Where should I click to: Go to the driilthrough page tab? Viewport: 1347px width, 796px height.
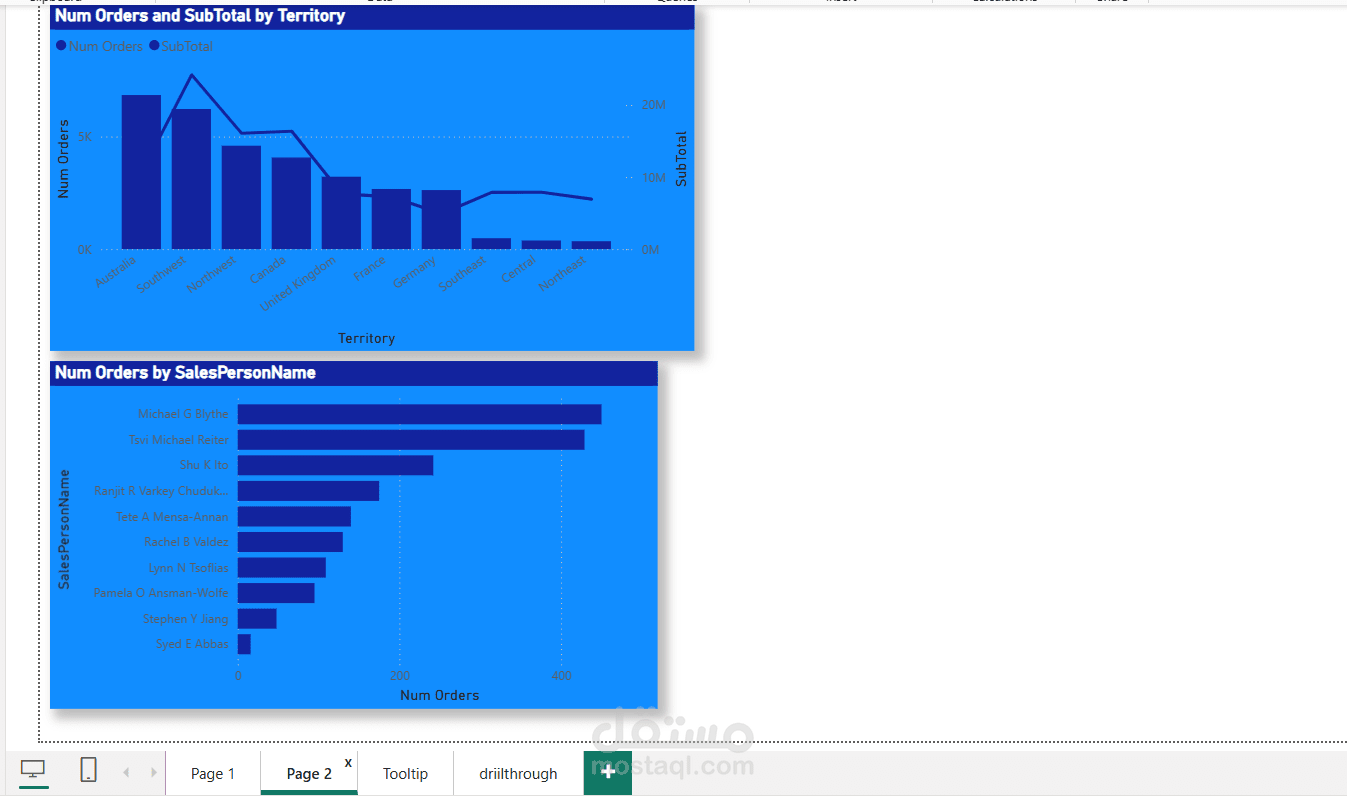(518, 773)
